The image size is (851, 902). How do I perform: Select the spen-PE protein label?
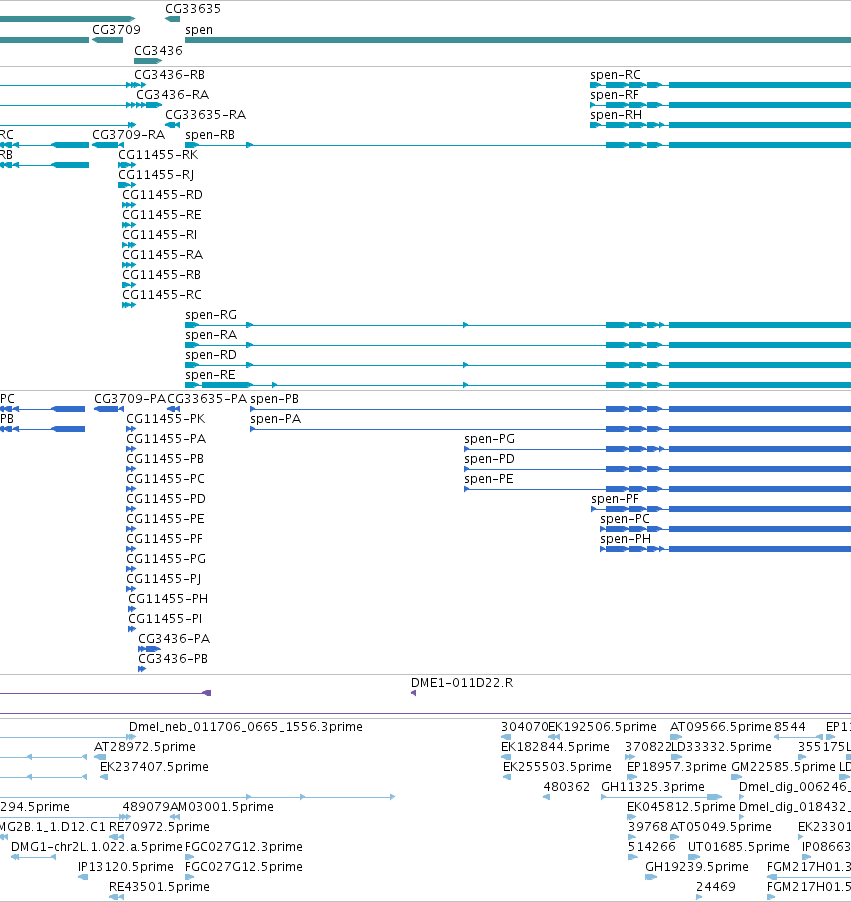(489, 479)
